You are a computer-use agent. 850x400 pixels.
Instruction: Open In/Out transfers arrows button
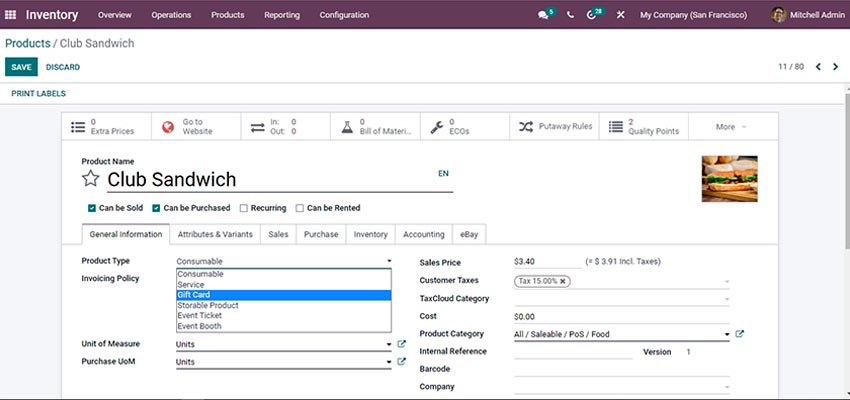click(x=286, y=127)
